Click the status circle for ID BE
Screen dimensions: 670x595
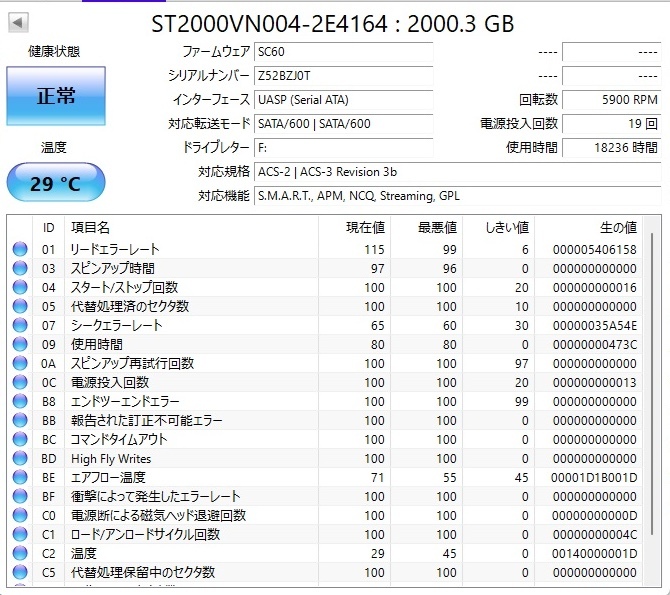pyautogui.click(x=20, y=477)
